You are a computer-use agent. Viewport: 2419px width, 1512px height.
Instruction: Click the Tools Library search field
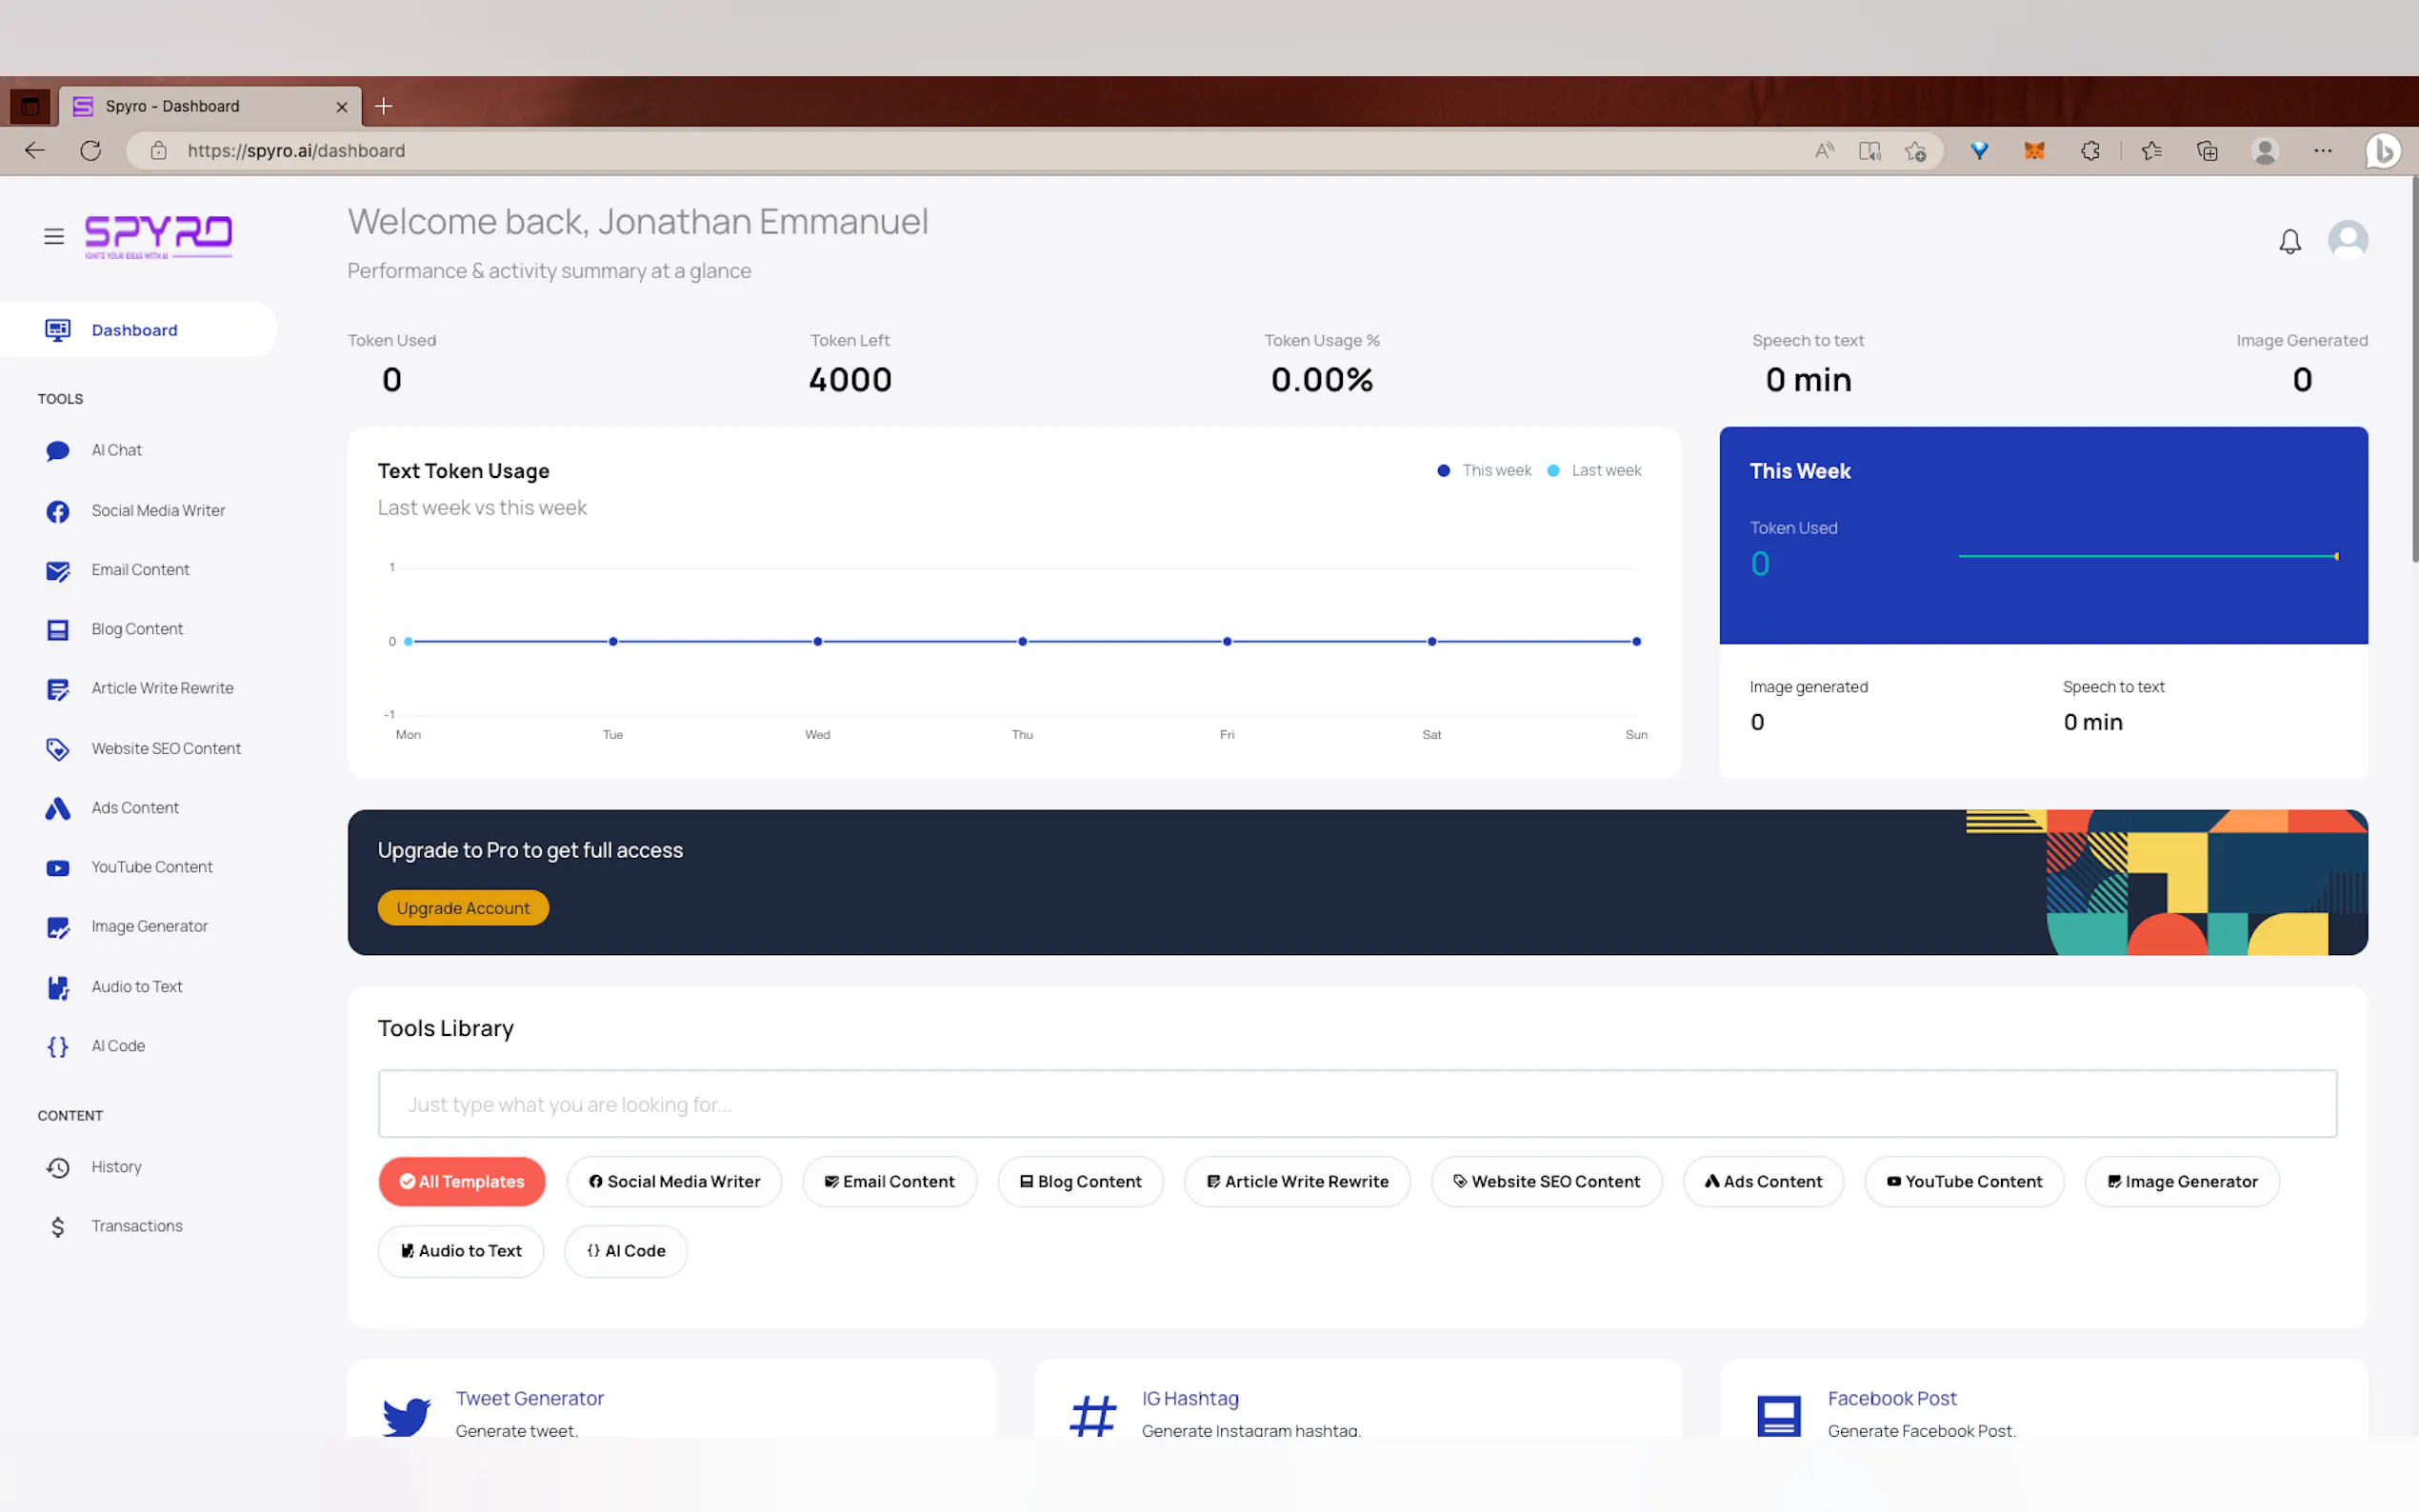coord(1356,1104)
